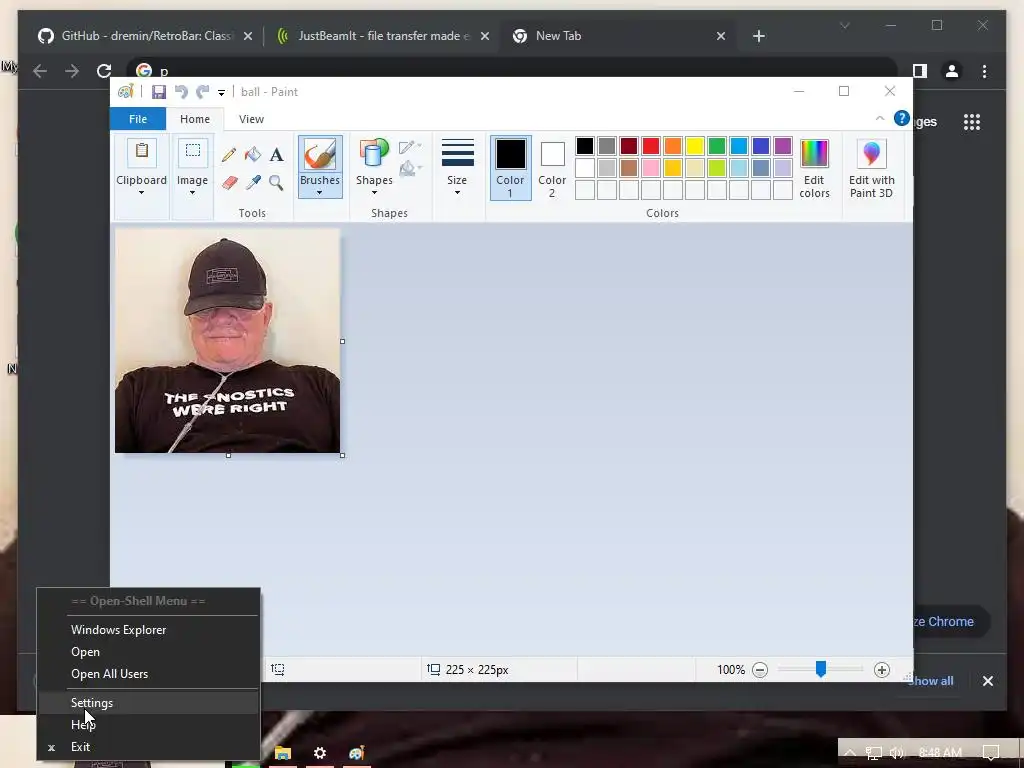Image resolution: width=1024 pixels, height=768 pixels.
Task: Click Paint icon in taskbar
Action: click(x=356, y=753)
